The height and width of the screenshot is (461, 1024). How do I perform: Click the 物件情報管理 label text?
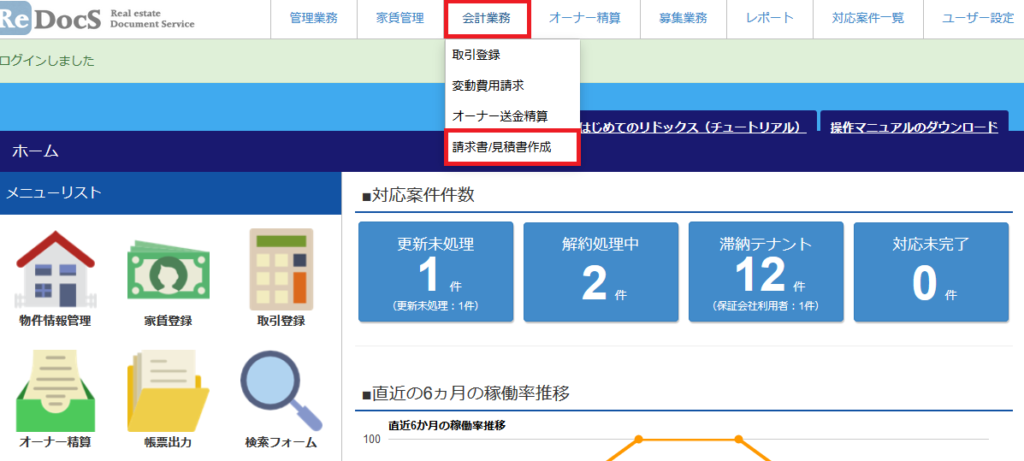[x=55, y=321]
